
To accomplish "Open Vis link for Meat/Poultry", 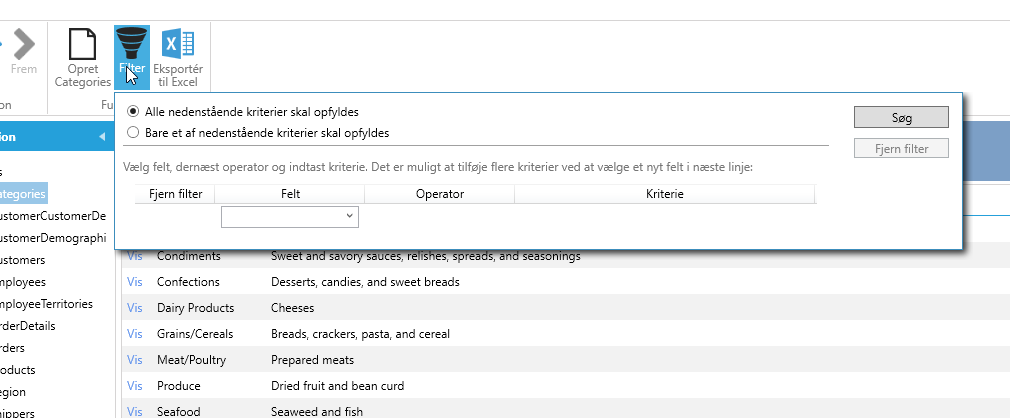I will 135,359.
